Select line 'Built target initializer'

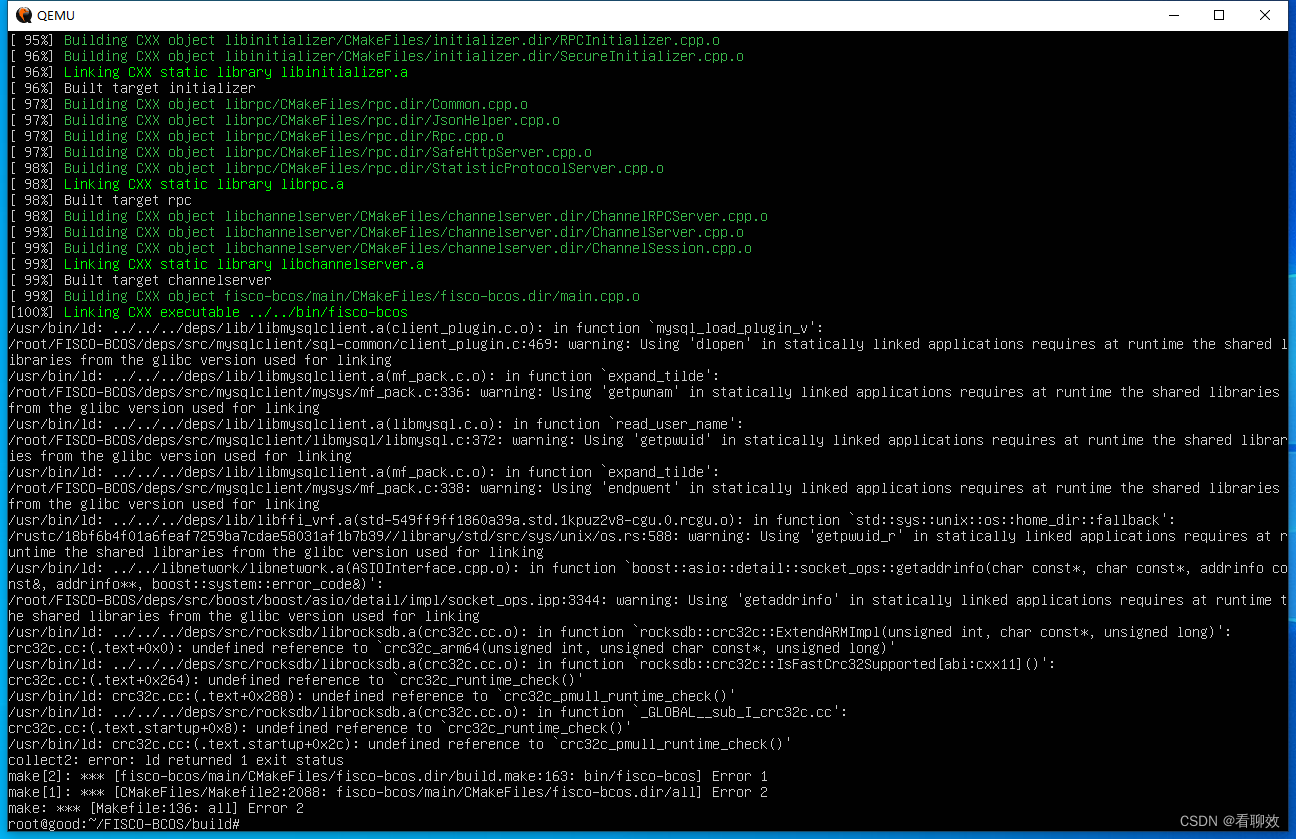pyautogui.click(x=132, y=88)
